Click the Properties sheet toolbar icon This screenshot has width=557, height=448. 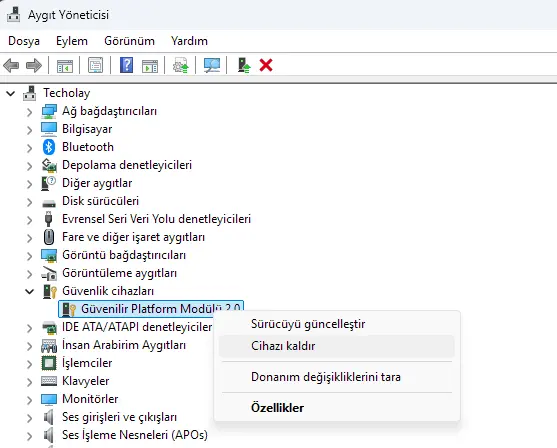[x=95, y=65]
